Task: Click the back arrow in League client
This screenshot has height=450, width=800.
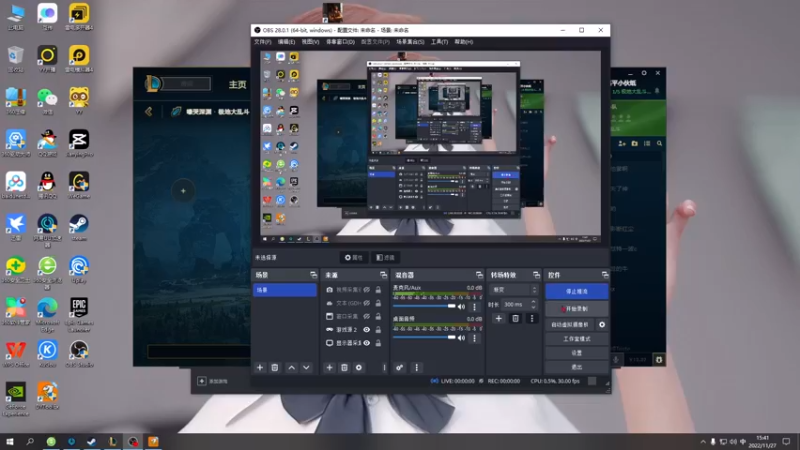Action: (148, 111)
